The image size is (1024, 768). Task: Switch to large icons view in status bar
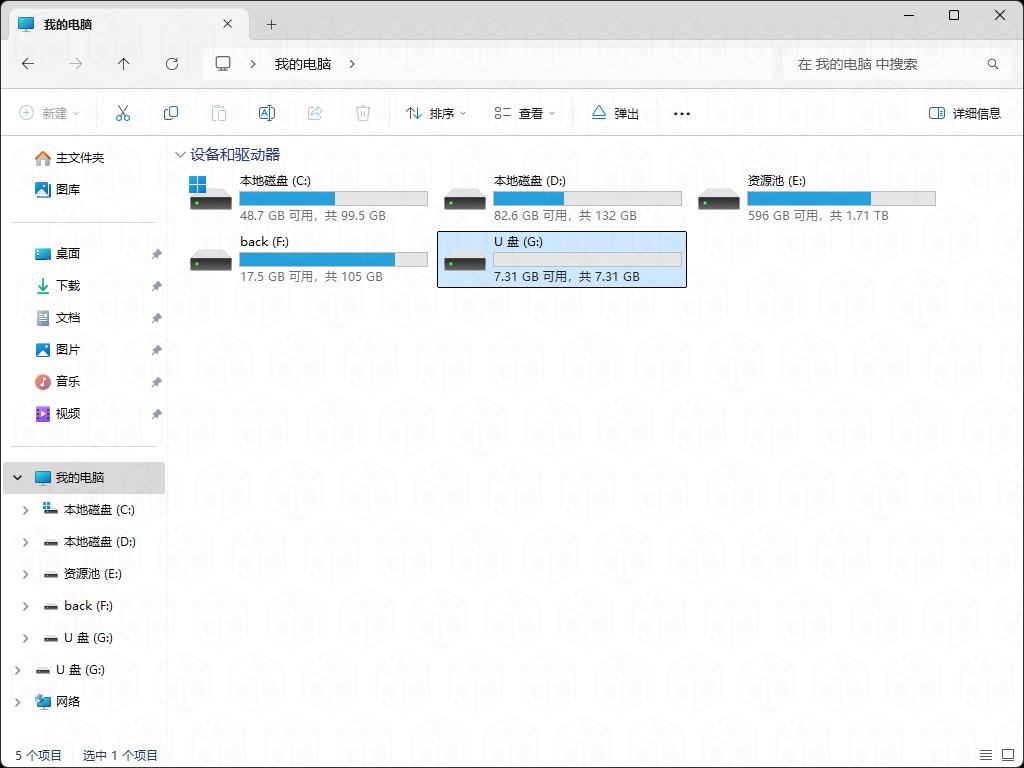coord(1008,755)
